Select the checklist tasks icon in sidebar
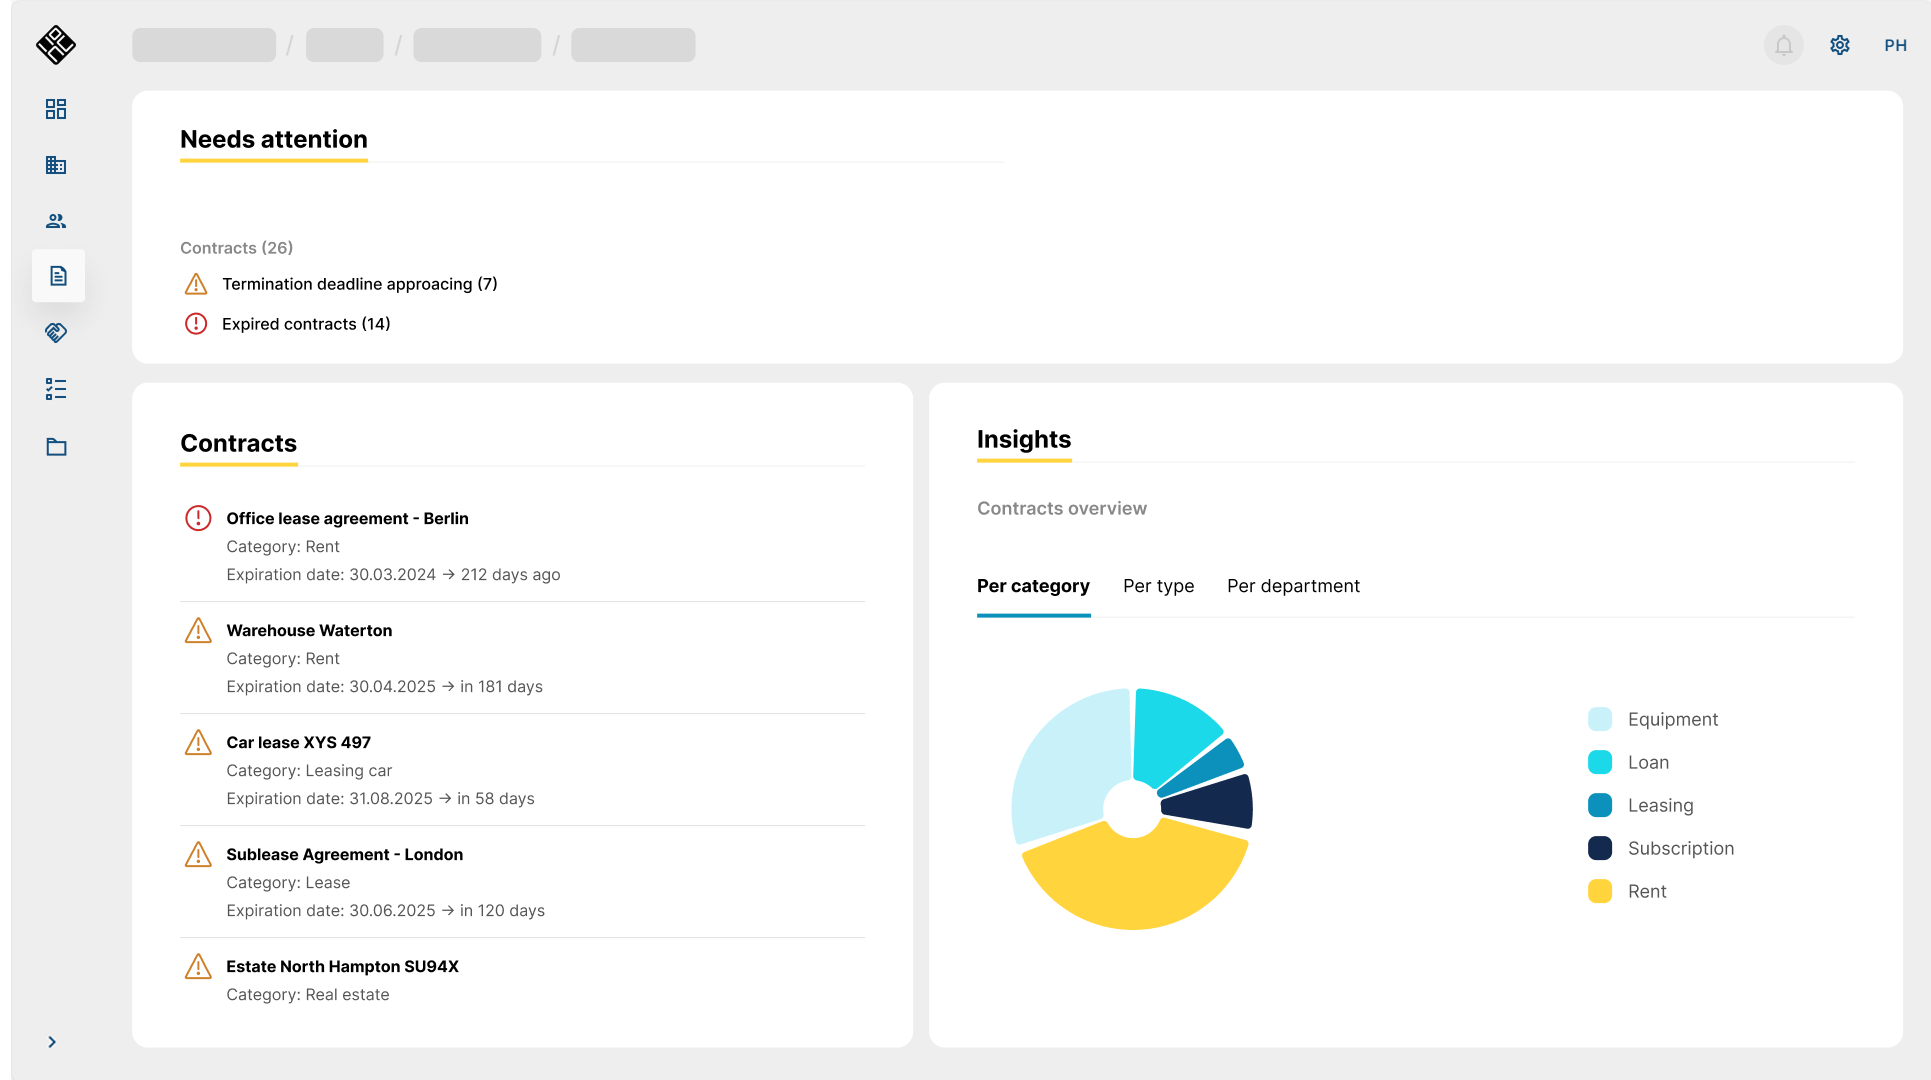This screenshot has width=1931, height=1080. (x=56, y=390)
